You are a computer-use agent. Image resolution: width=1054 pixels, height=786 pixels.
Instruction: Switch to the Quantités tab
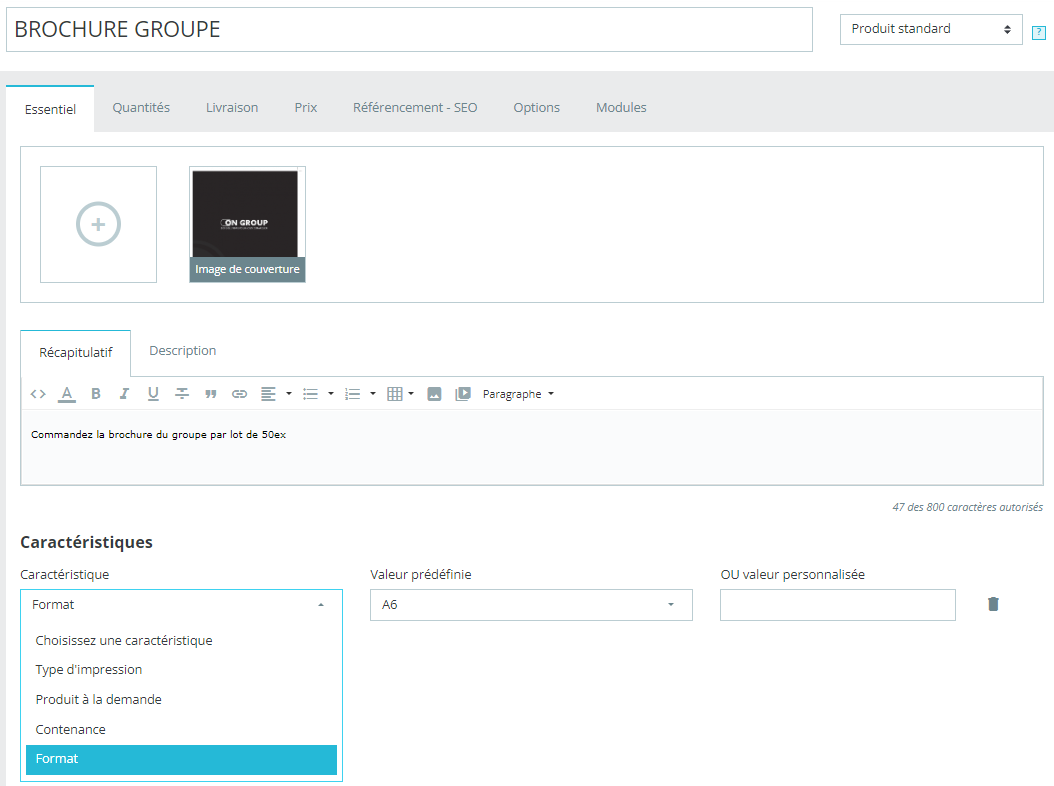[x=141, y=108]
